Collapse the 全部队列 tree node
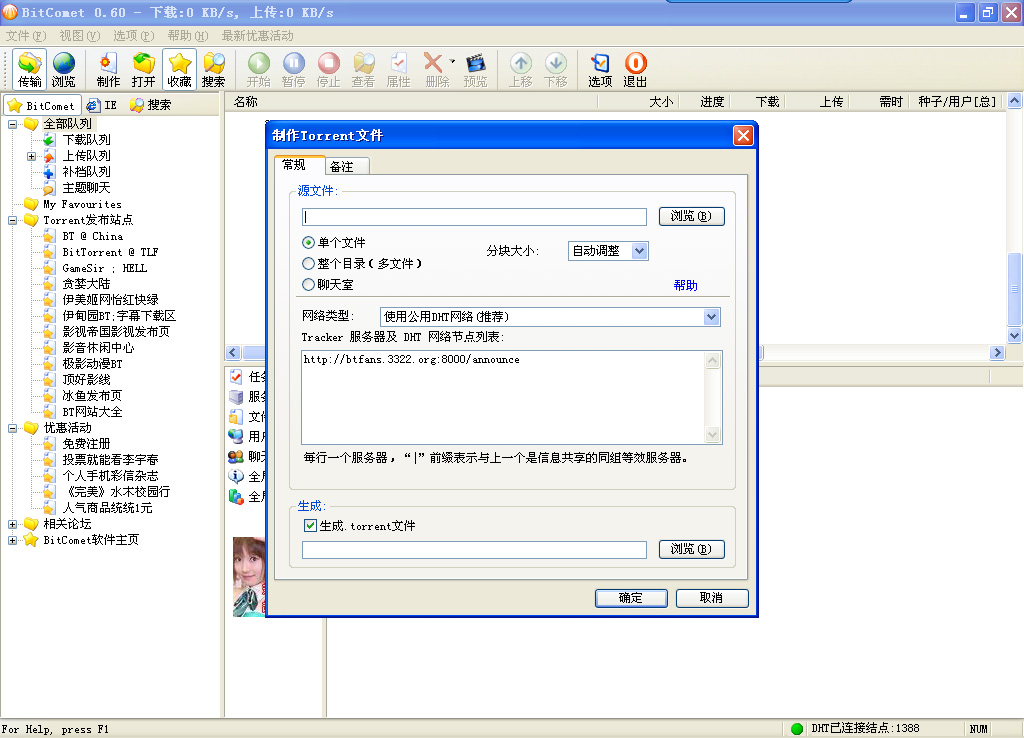Screen dimensions: 1024x738 12,123
